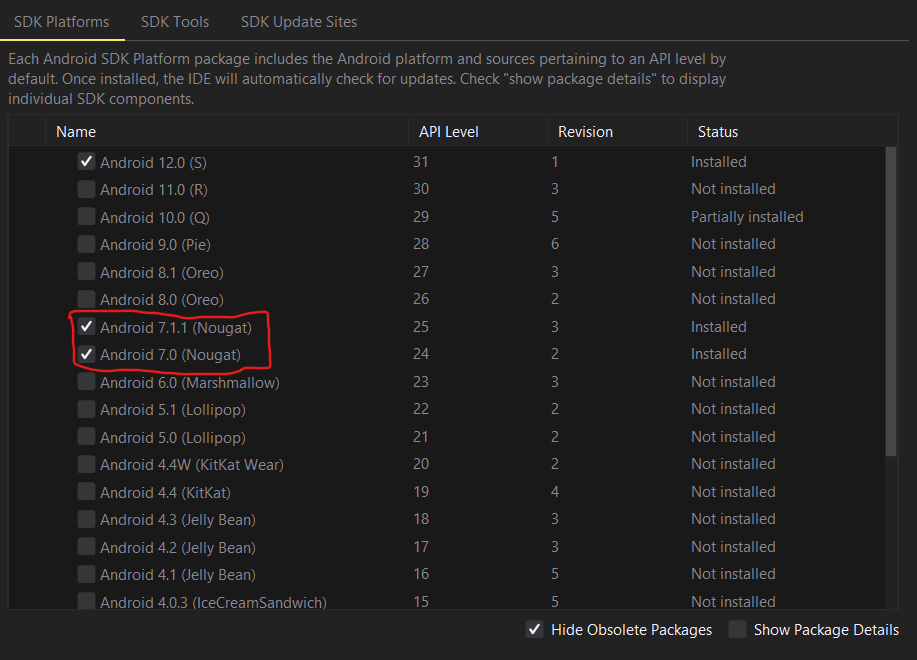Image resolution: width=917 pixels, height=660 pixels.
Task: Uncheck the Android 12.0 (S) checkbox
Action: click(x=87, y=161)
